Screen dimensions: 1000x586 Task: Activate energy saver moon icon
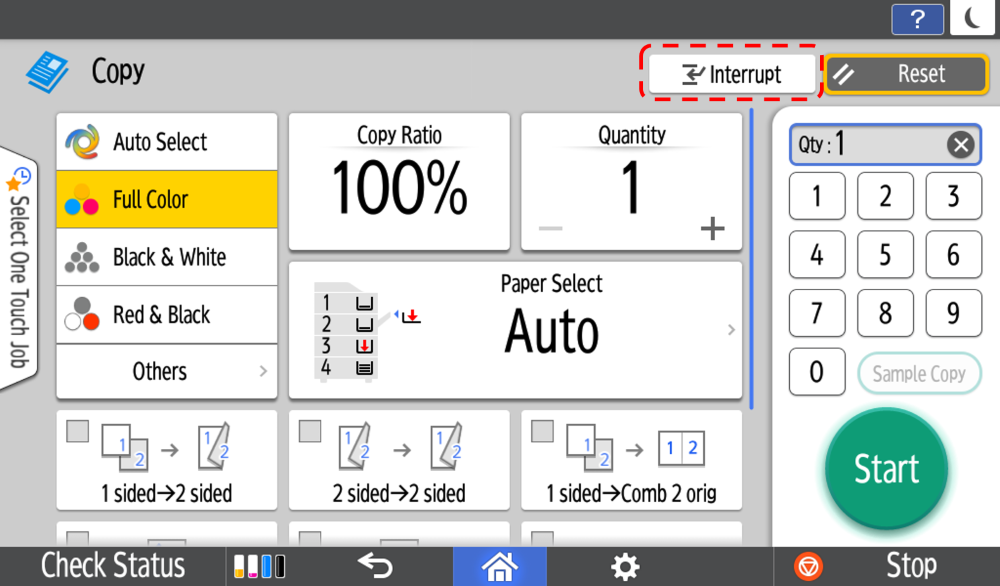click(972, 19)
